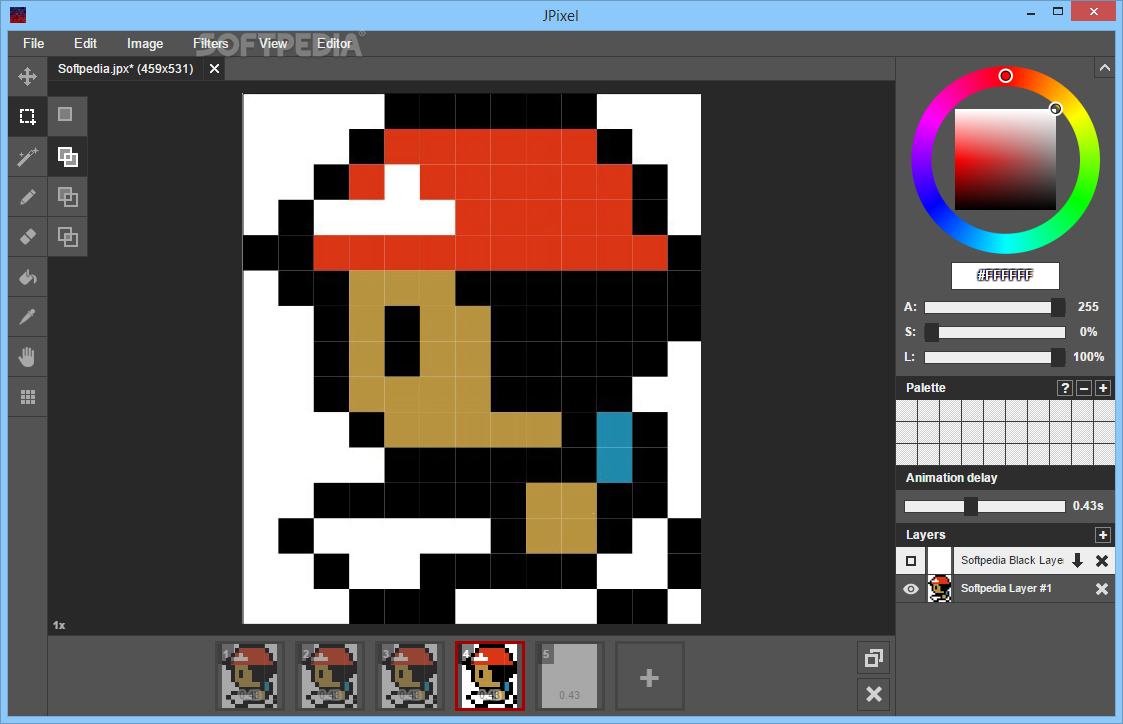Click the 1x zoom indicator
Screen dimensions: 1123x724
click(x=59, y=625)
